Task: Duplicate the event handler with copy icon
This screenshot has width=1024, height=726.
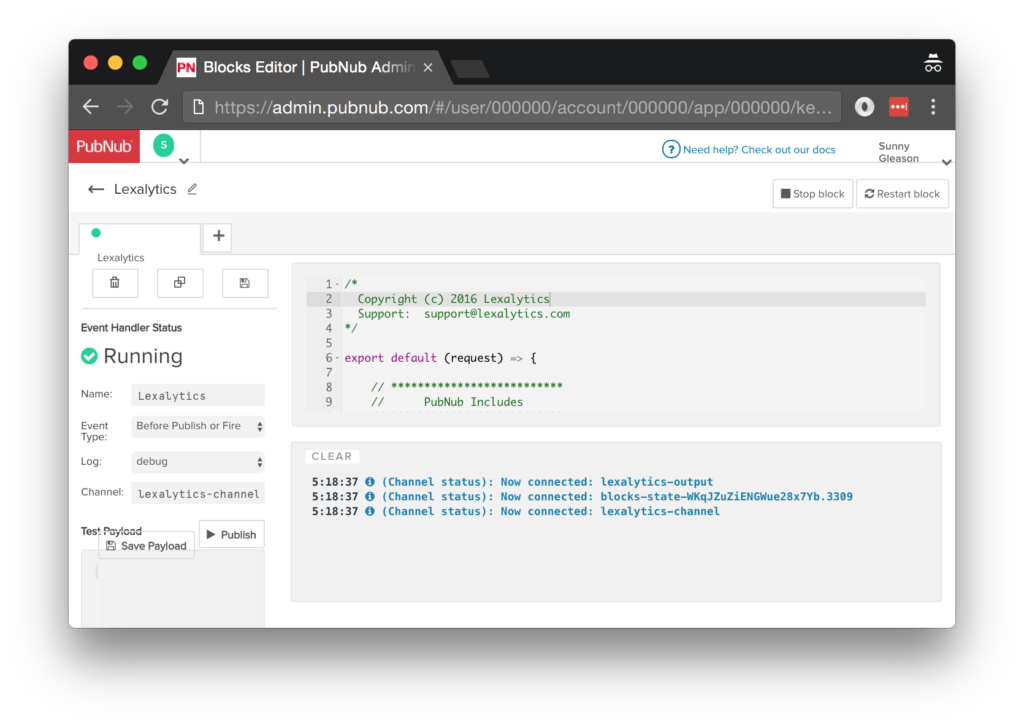Action: (180, 283)
